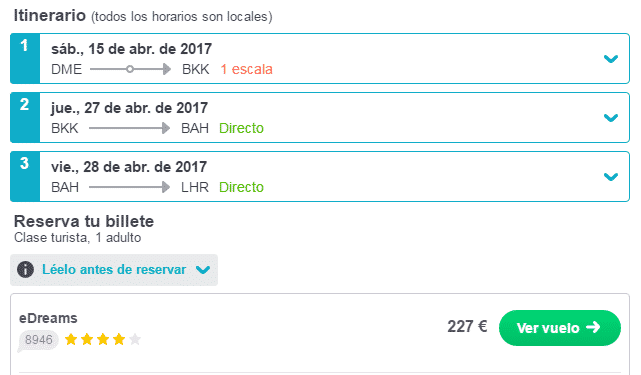Select sáb., 15 de abr. de 2017 row
Image resolution: width=641 pixels, height=375 pixels.
(320, 58)
